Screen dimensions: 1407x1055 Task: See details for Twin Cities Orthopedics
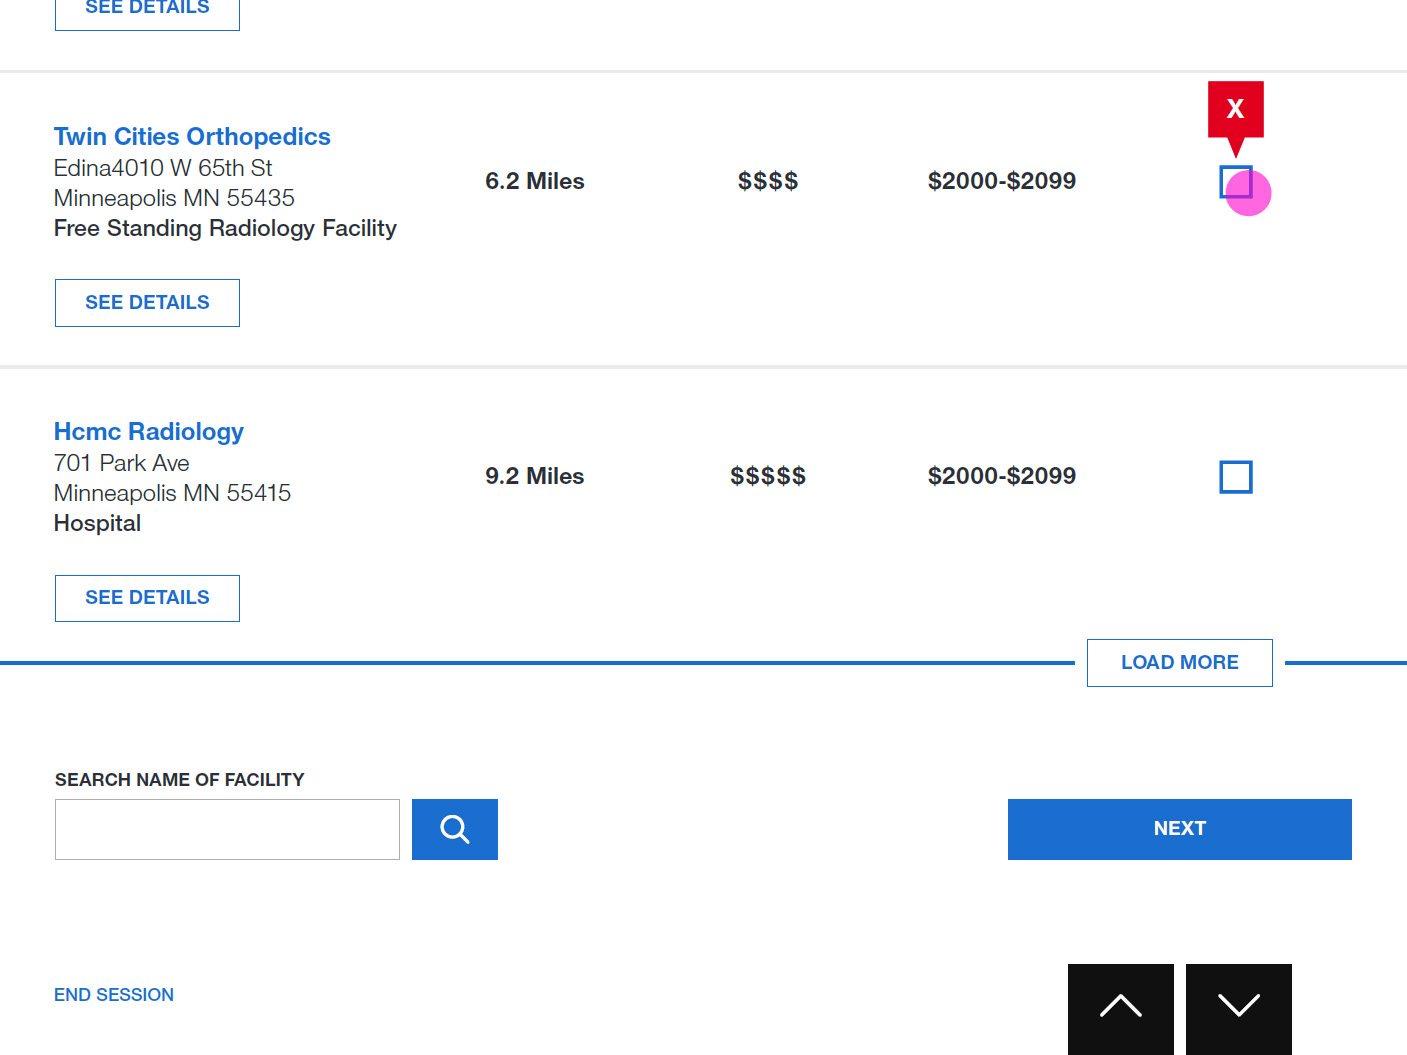click(x=147, y=303)
